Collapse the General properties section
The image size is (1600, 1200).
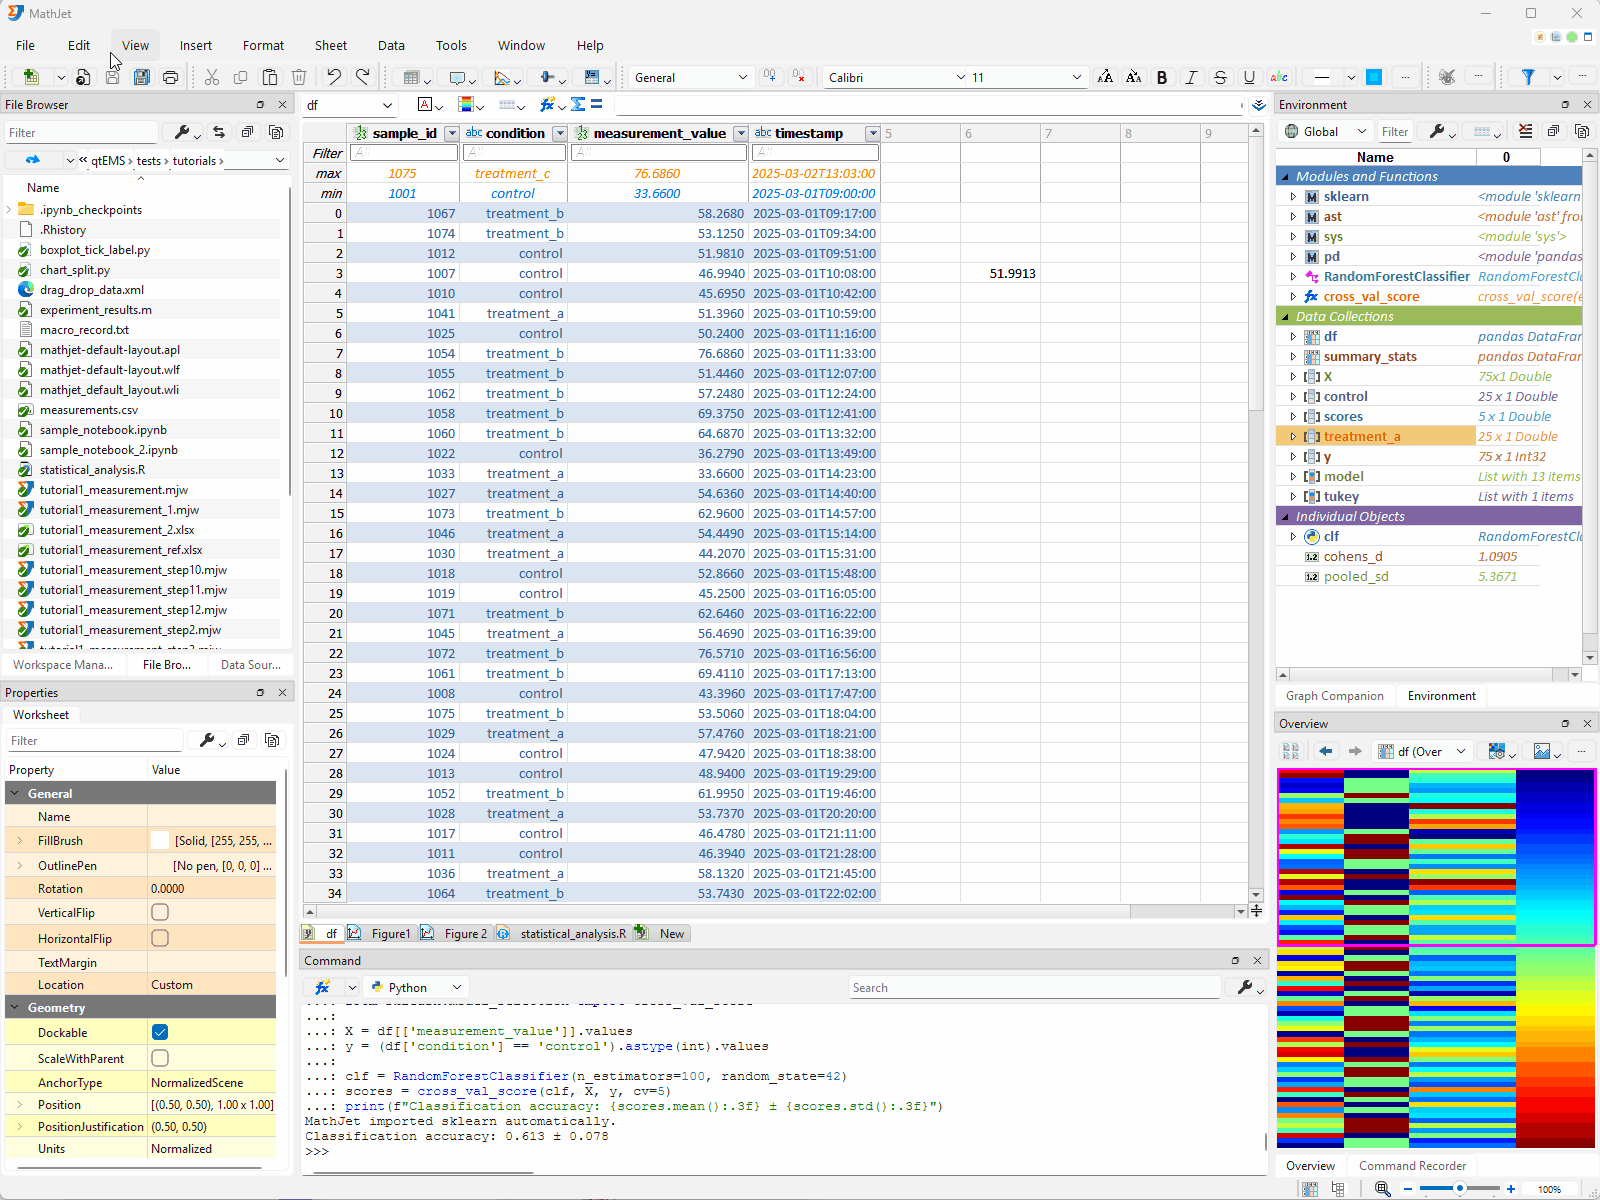tap(15, 793)
